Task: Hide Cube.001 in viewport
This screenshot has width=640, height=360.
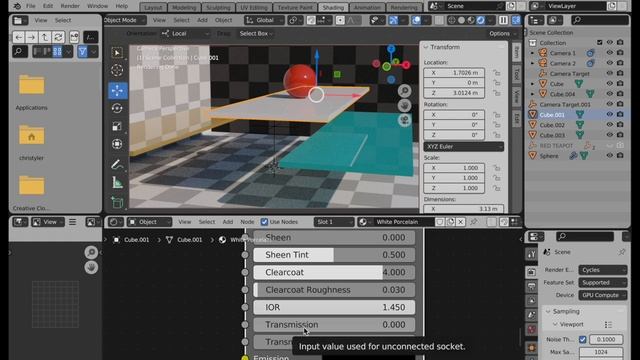Action: [x=610, y=115]
